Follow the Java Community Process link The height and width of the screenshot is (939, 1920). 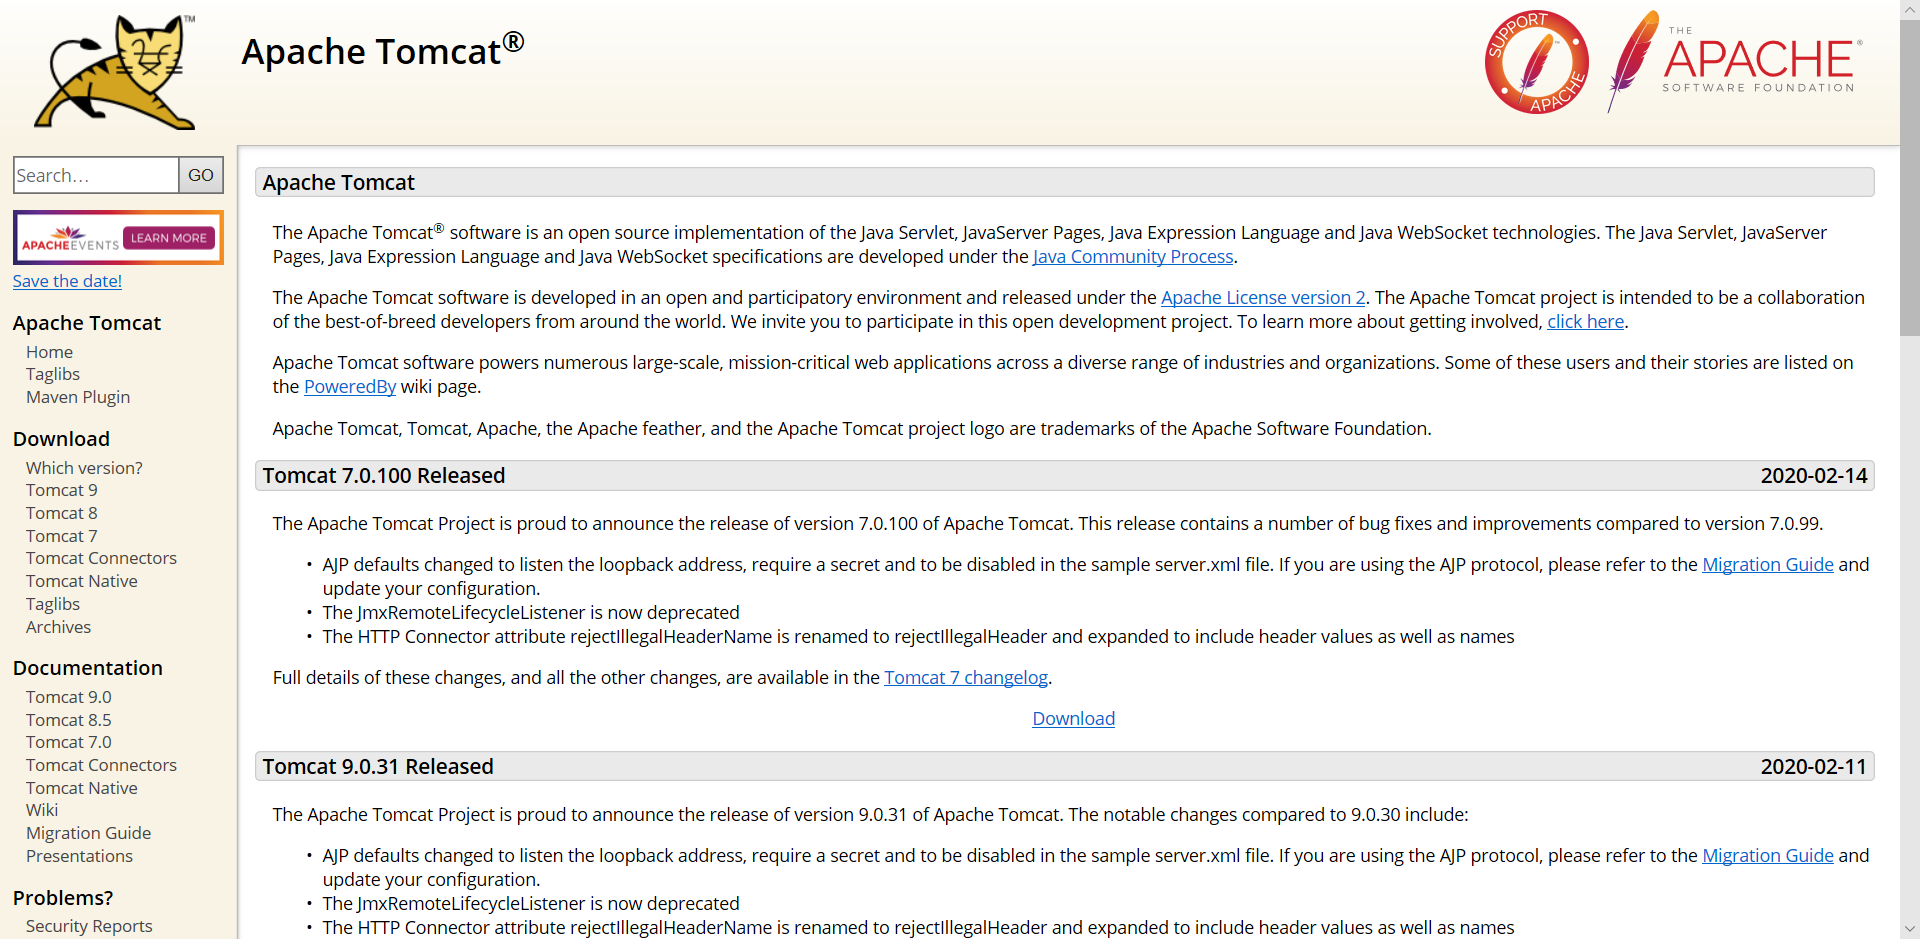pyautogui.click(x=1133, y=257)
